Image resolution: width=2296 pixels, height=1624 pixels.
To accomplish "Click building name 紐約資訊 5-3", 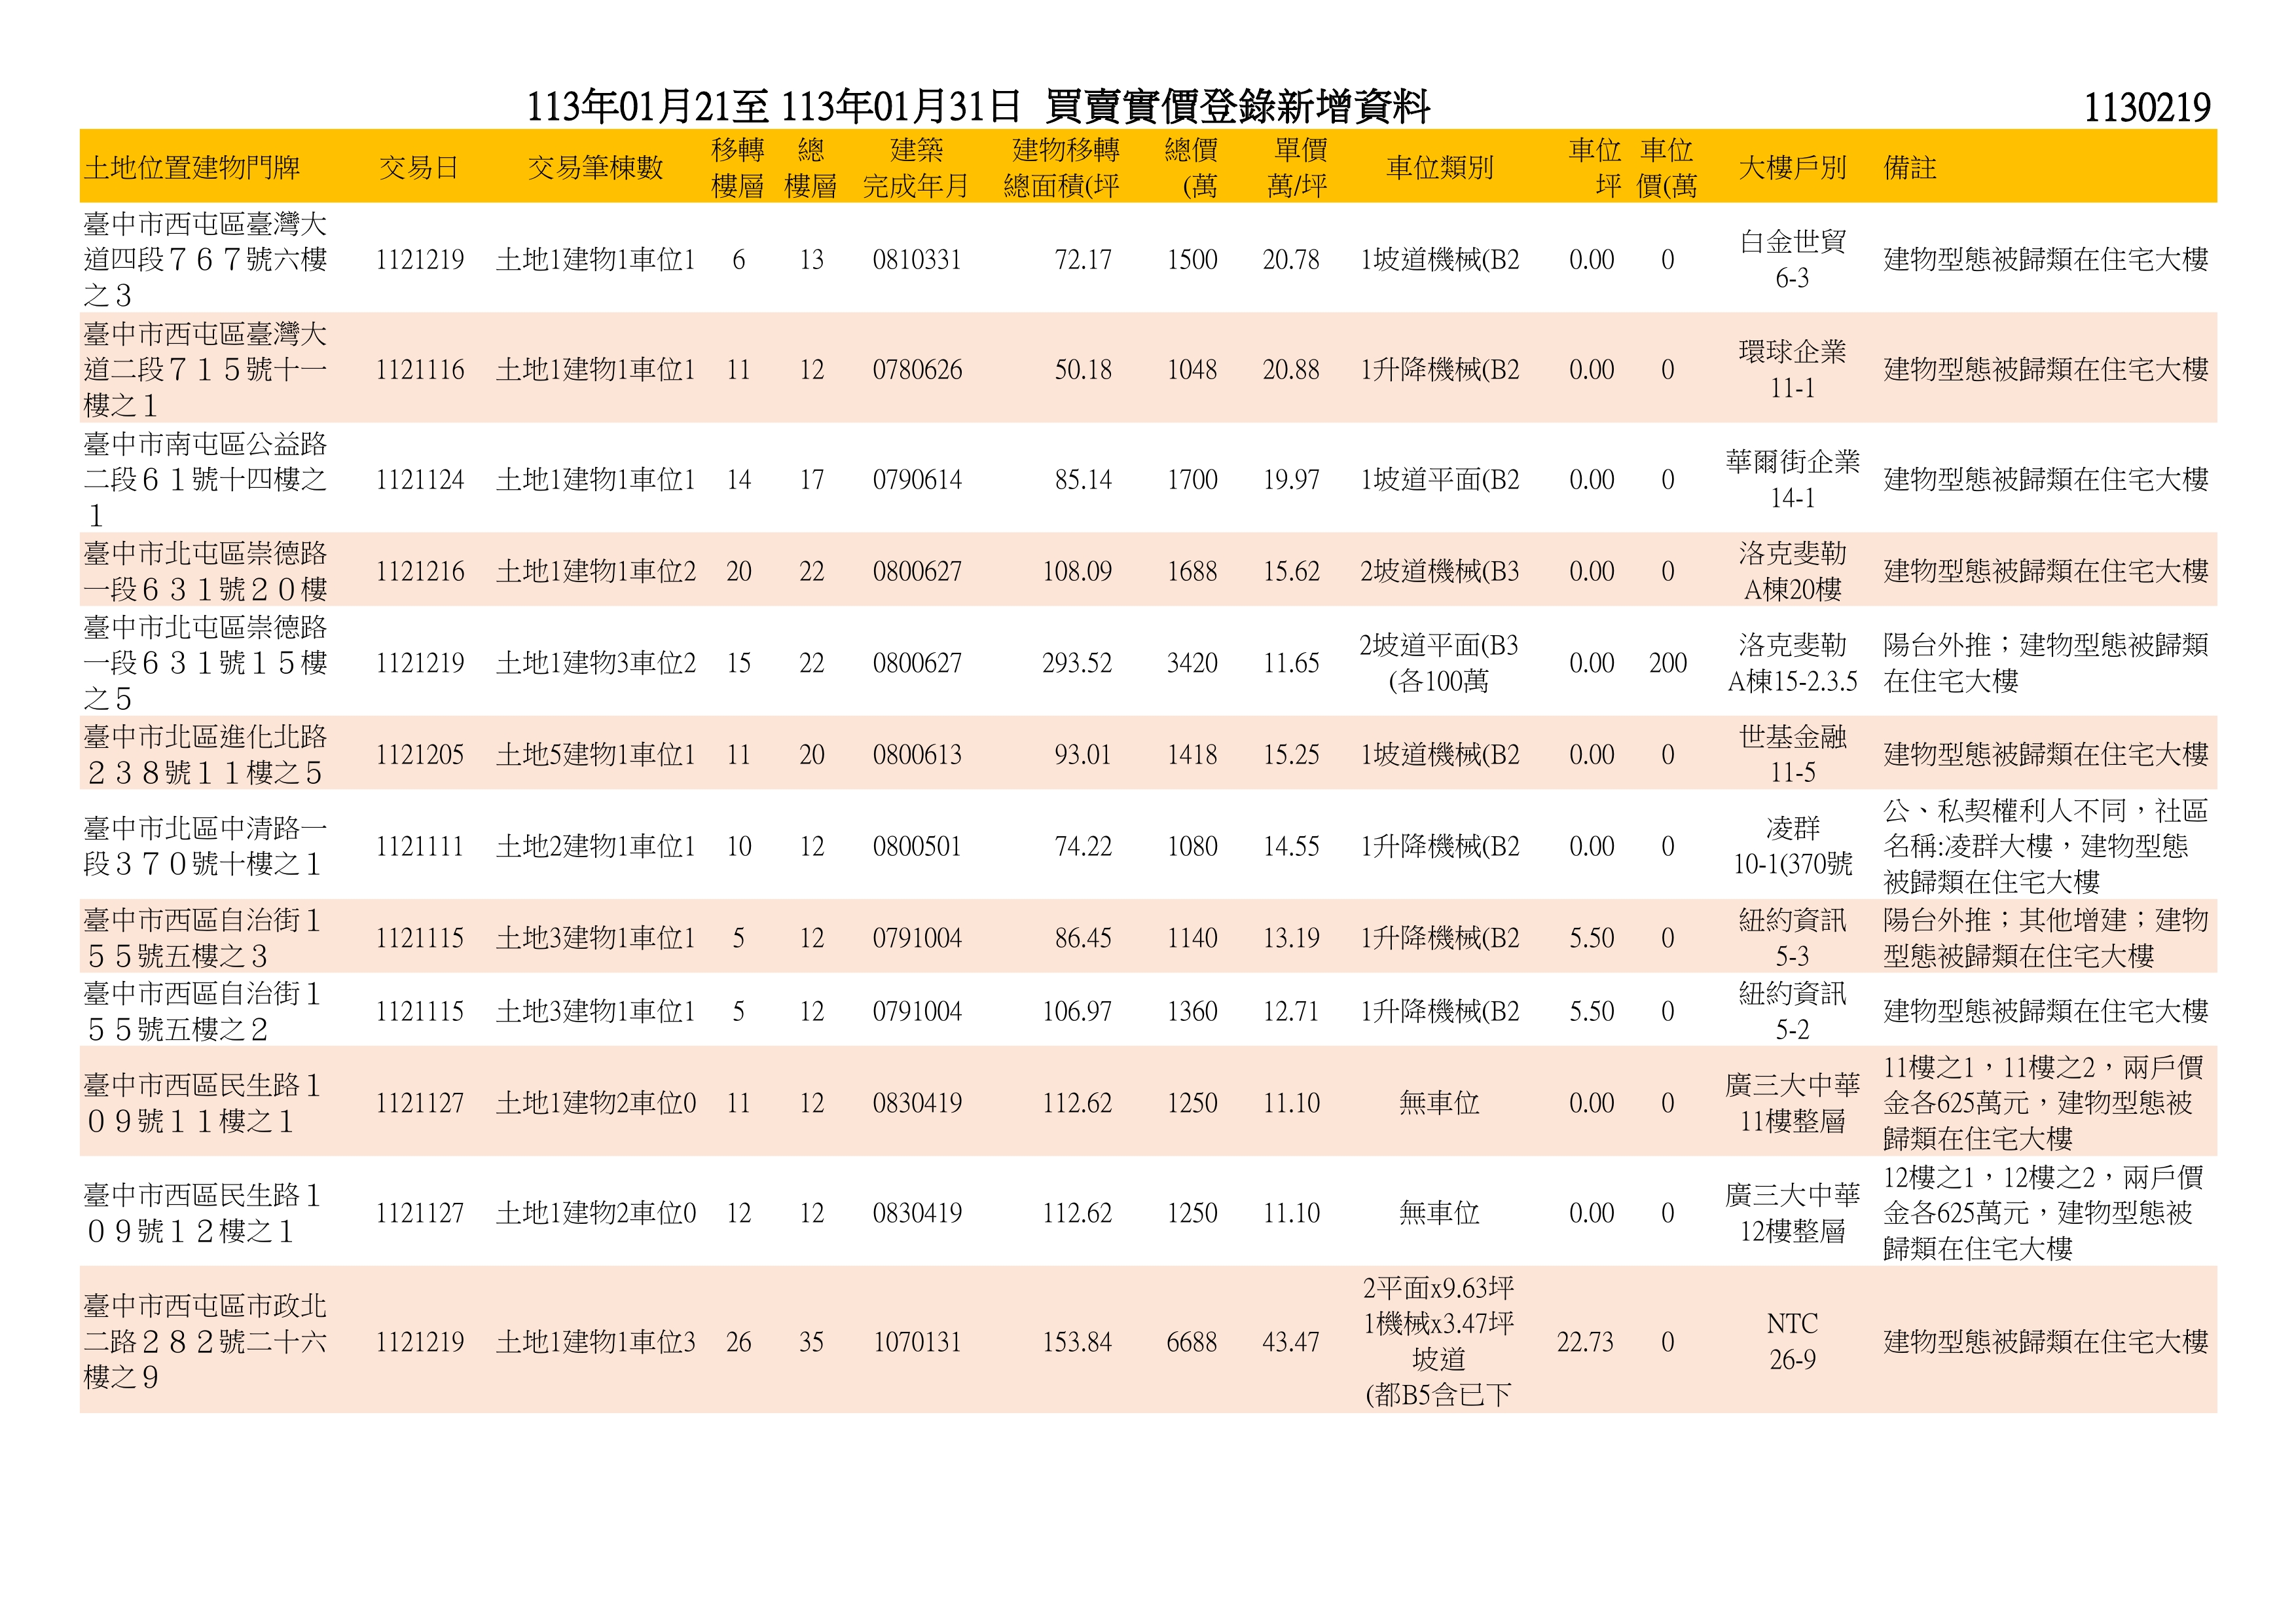I will click(1792, 938).
